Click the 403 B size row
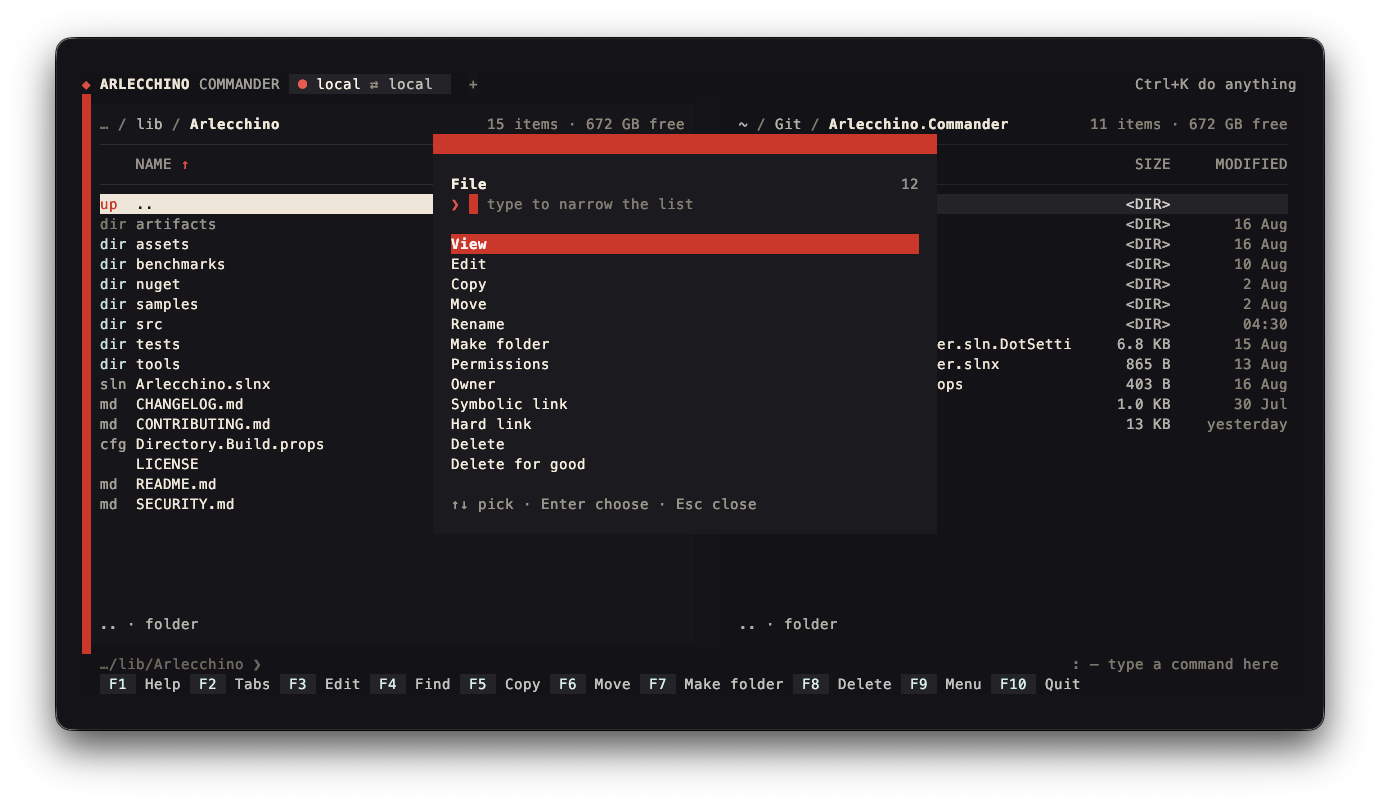 (x=1112, y=384)
